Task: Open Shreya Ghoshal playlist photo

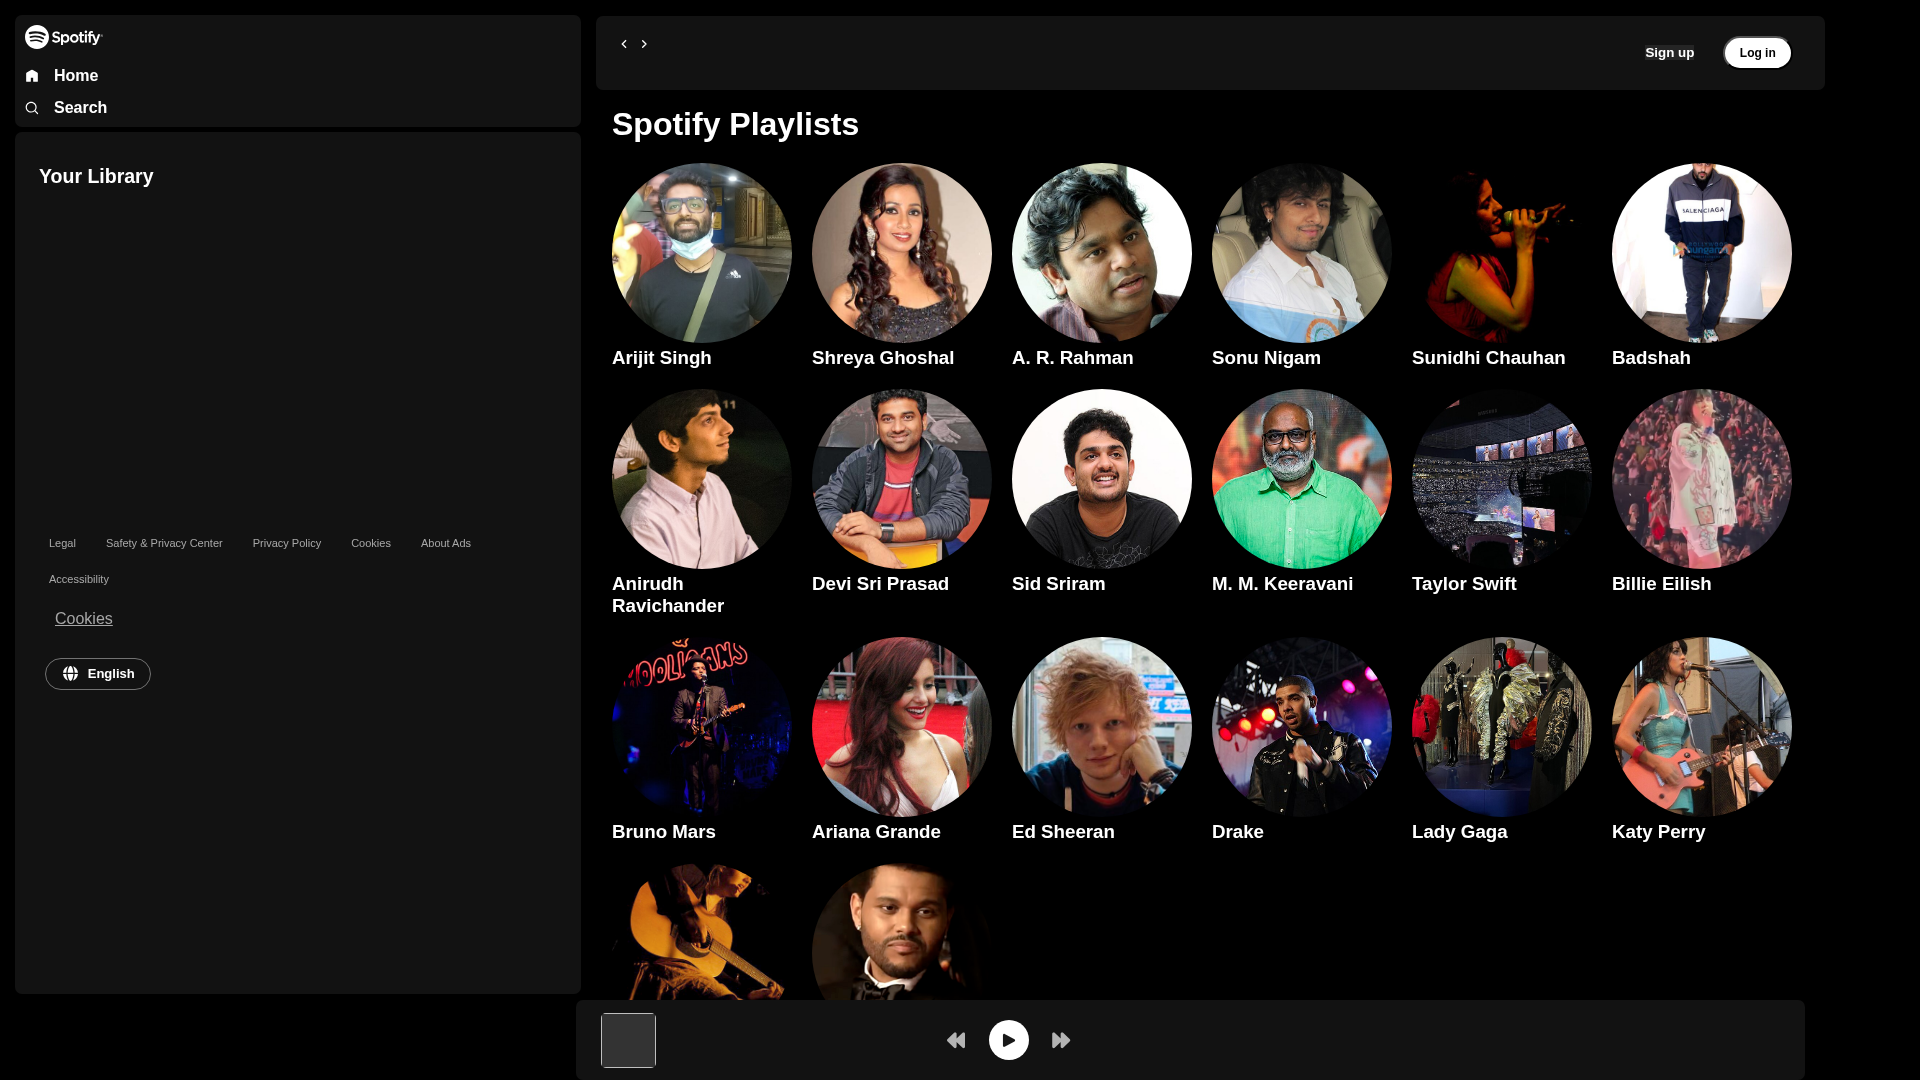Action: tap(902, 253)
